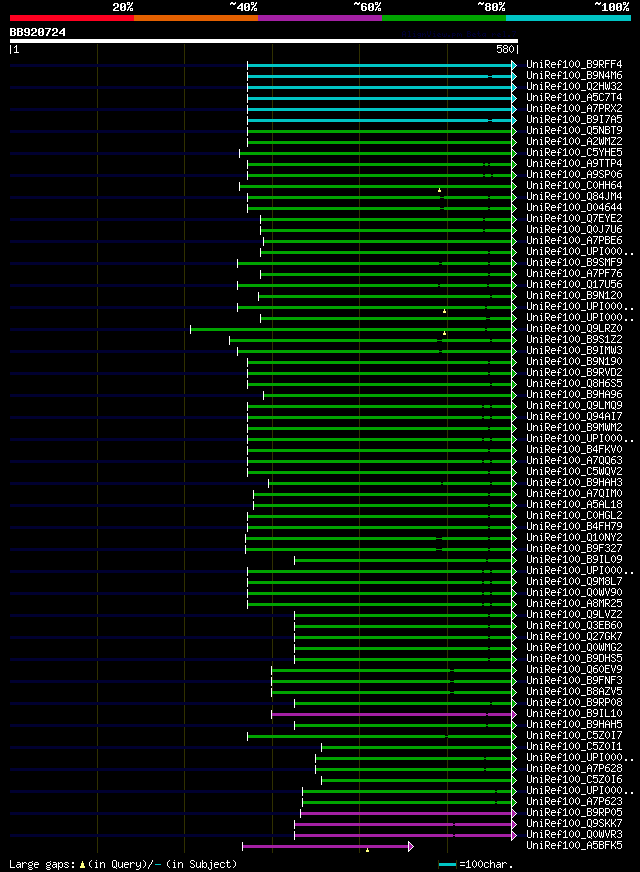Viewport: 640px width, 872px height.
Task: Select hit label UniRef100_B4FKV0
Action: (x=574, y=449)
